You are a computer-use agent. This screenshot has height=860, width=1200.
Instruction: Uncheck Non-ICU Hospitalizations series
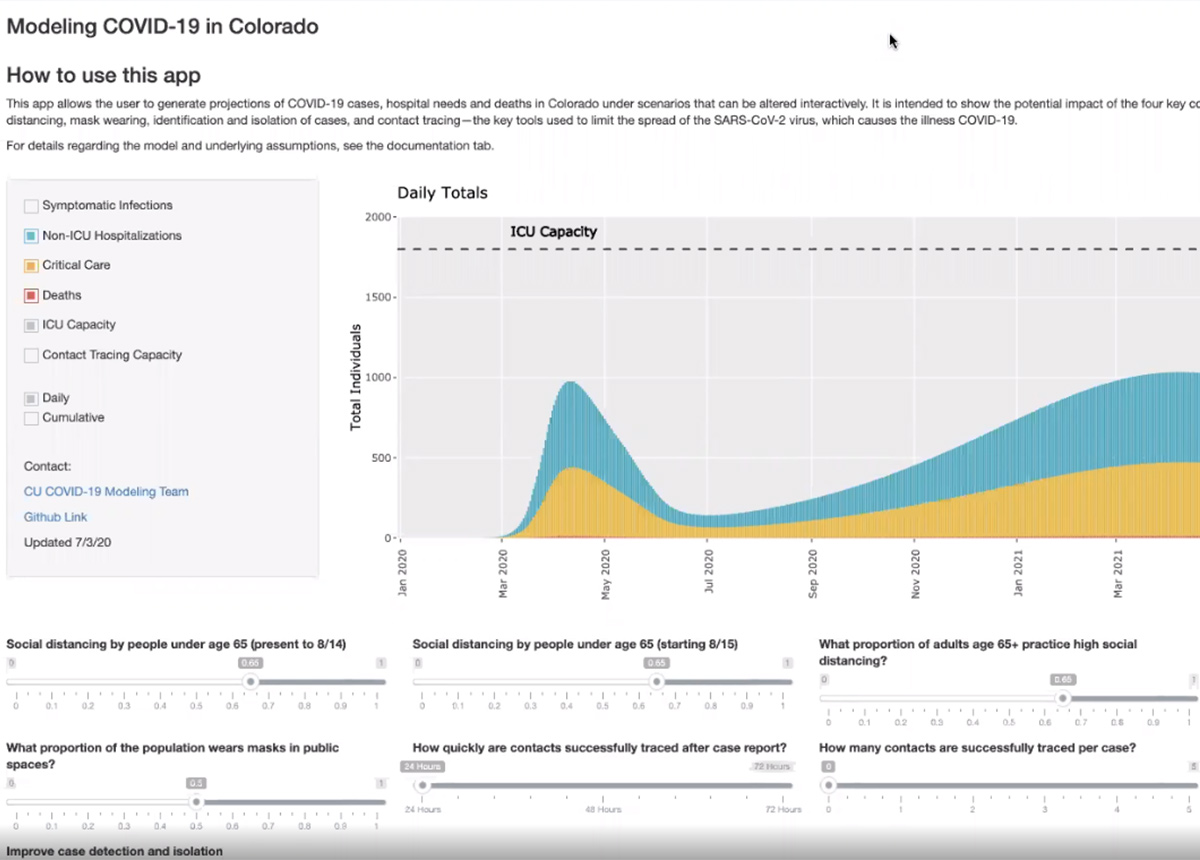click(32, 236)
